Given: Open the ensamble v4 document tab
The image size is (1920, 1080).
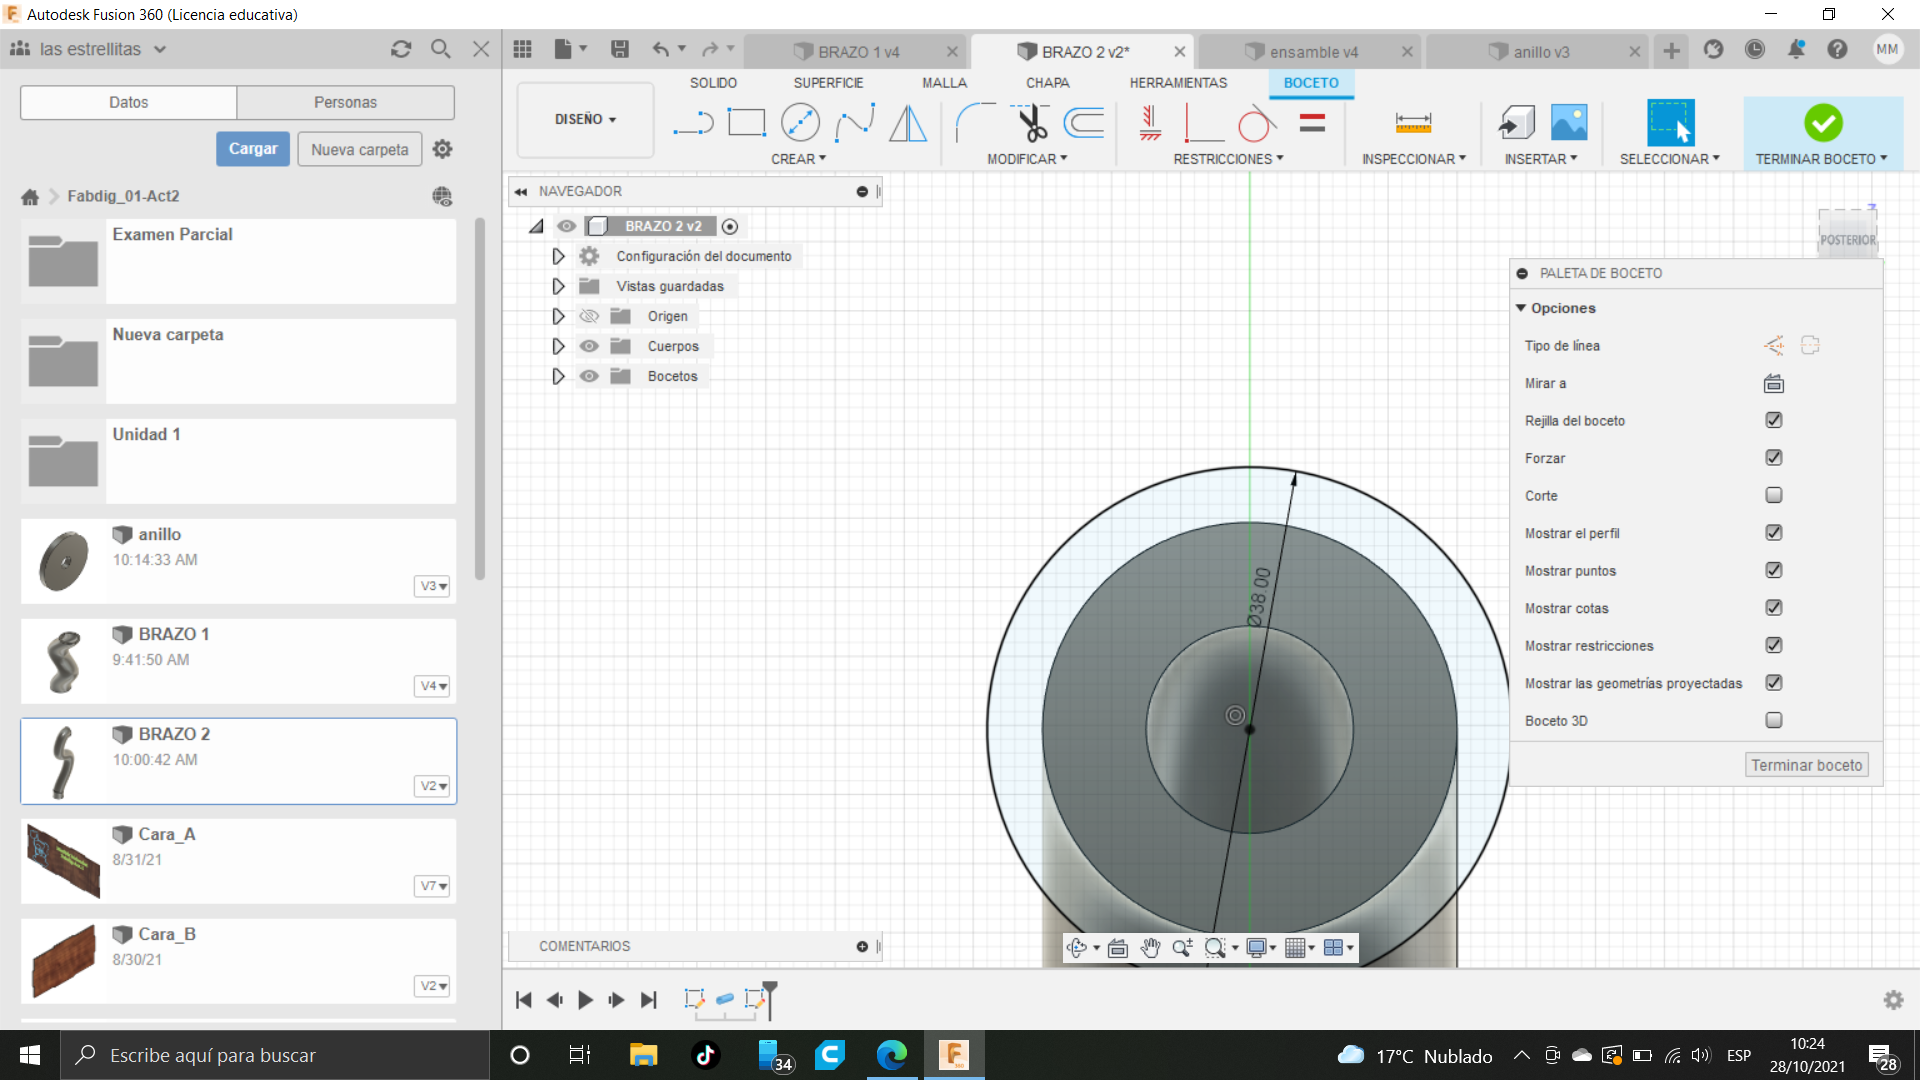Looking at the screenshot, I should tap(1313, 52).
